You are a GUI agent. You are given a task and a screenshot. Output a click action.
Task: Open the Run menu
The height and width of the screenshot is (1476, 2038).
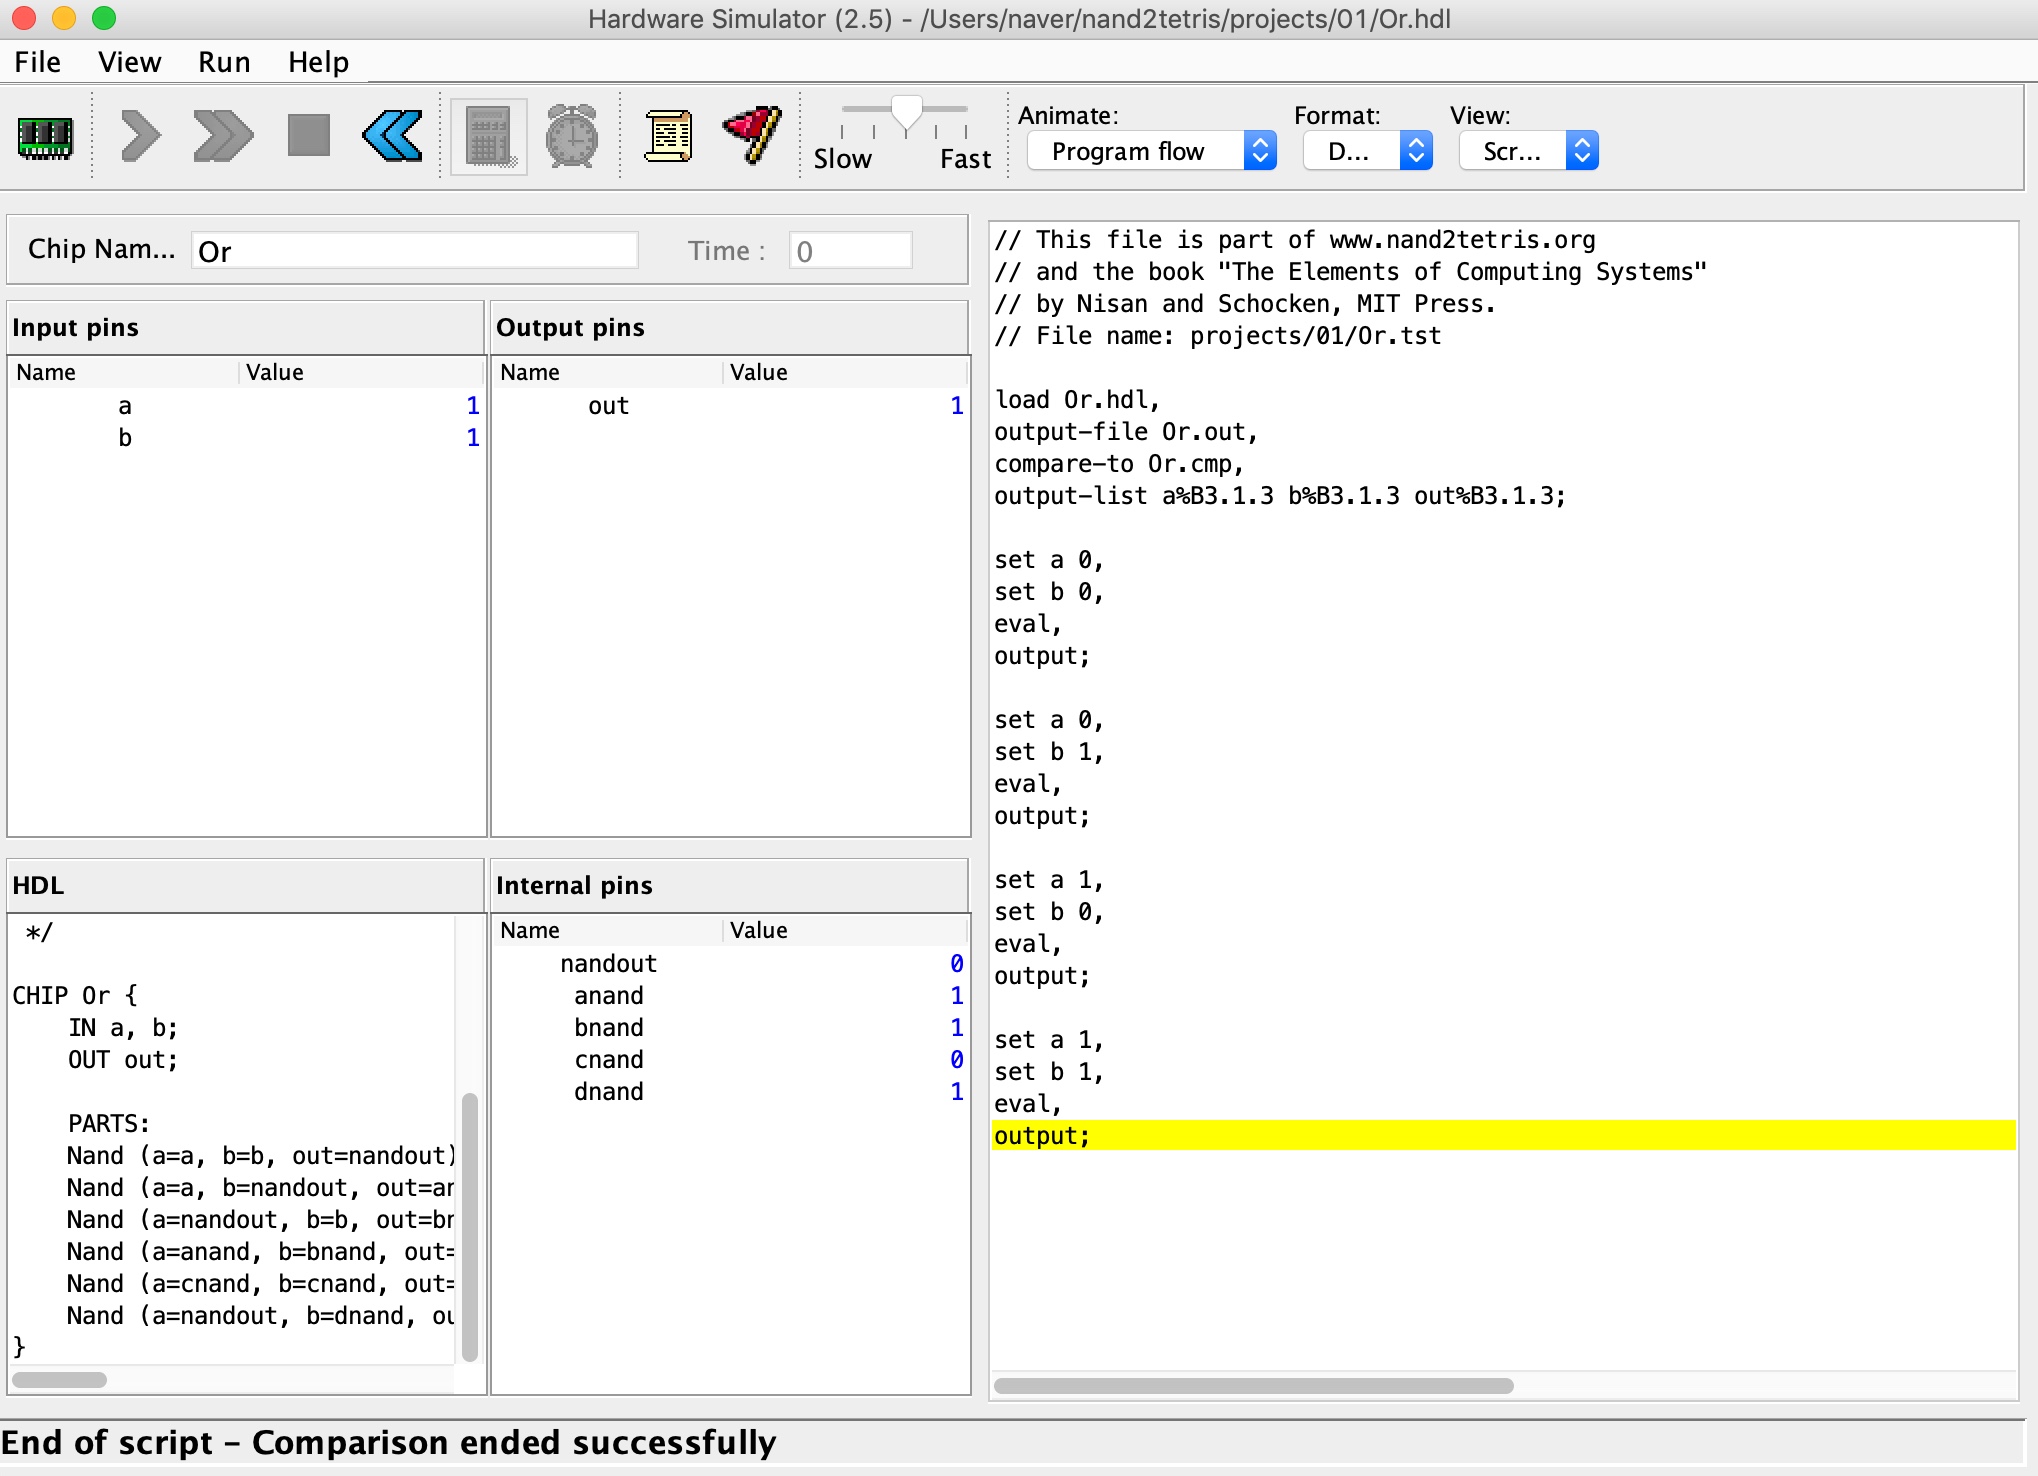(x=224, y=62)
